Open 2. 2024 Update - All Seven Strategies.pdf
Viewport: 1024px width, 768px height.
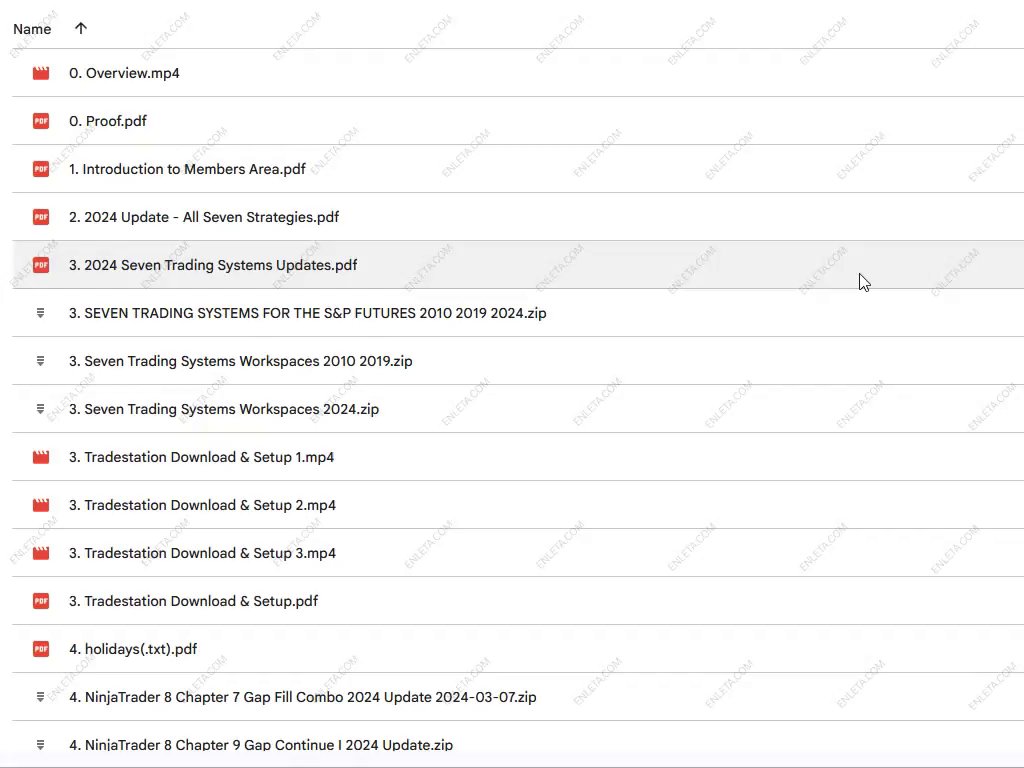click(204, 217)
